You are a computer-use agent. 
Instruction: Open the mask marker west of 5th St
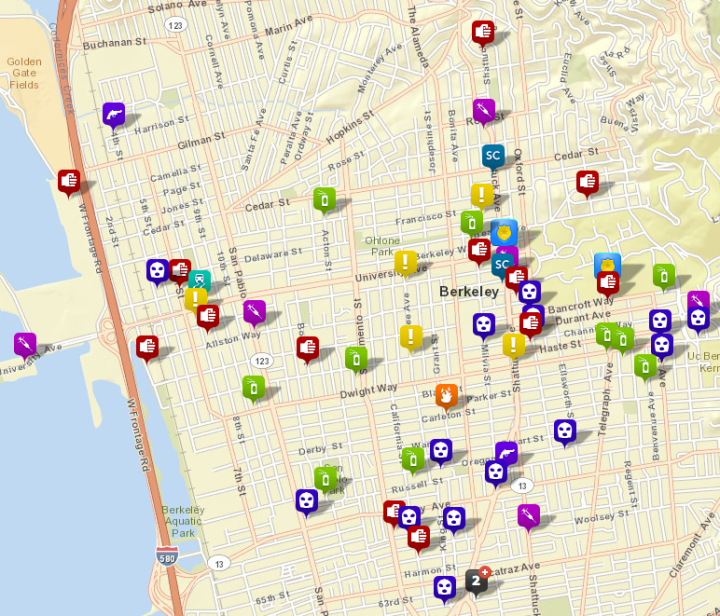tap(158, 272)
